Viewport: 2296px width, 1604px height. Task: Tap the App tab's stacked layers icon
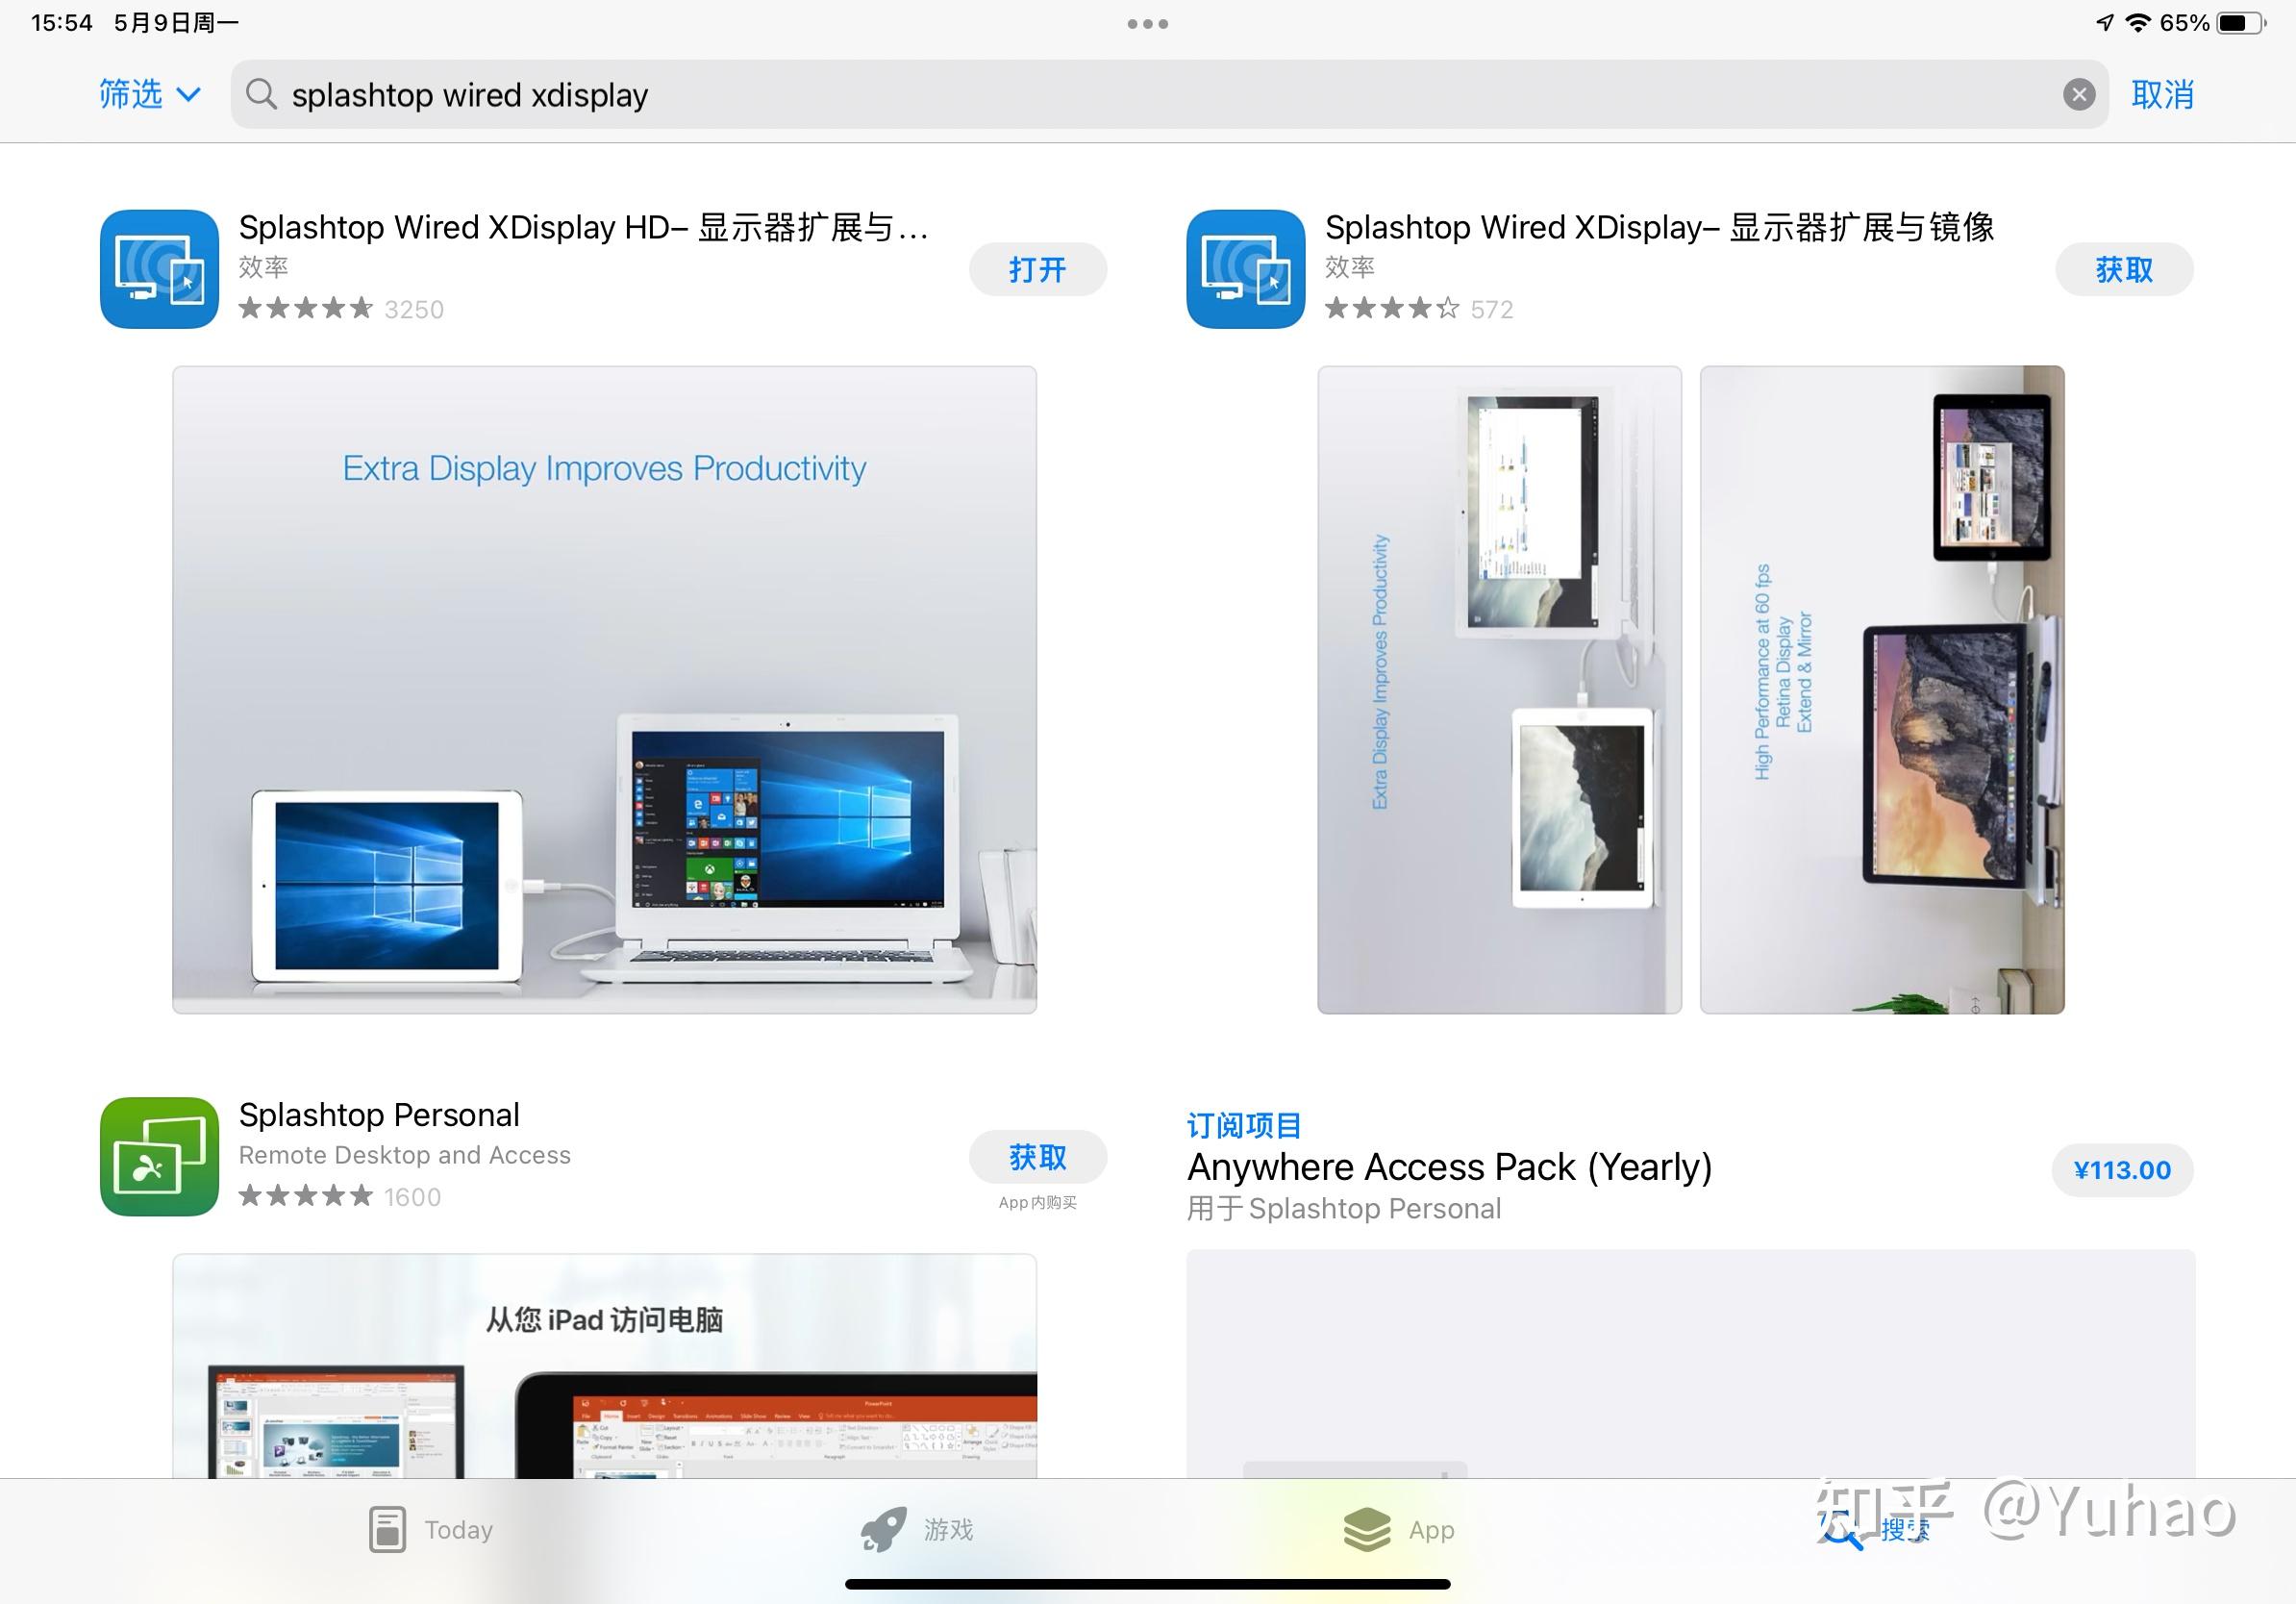click(1367, 1529)
